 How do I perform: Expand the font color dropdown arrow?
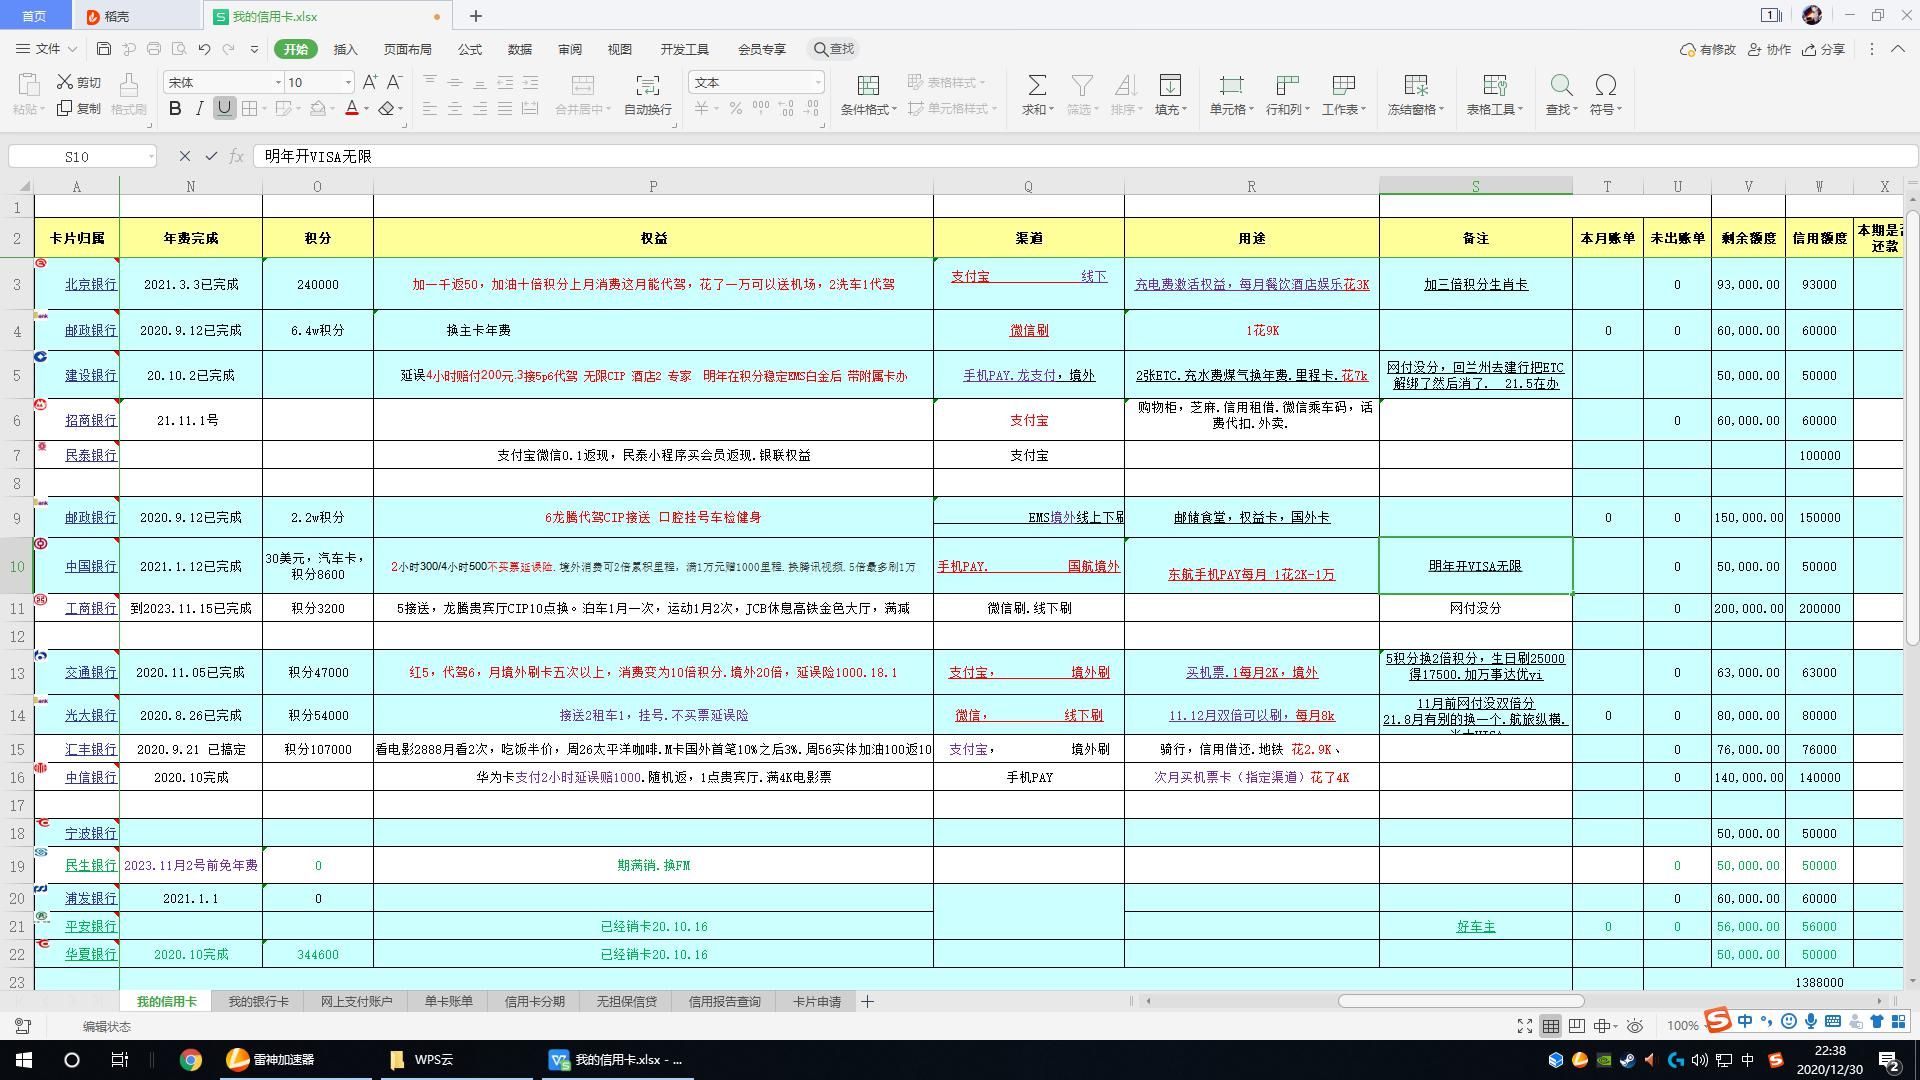click(366, 109)
